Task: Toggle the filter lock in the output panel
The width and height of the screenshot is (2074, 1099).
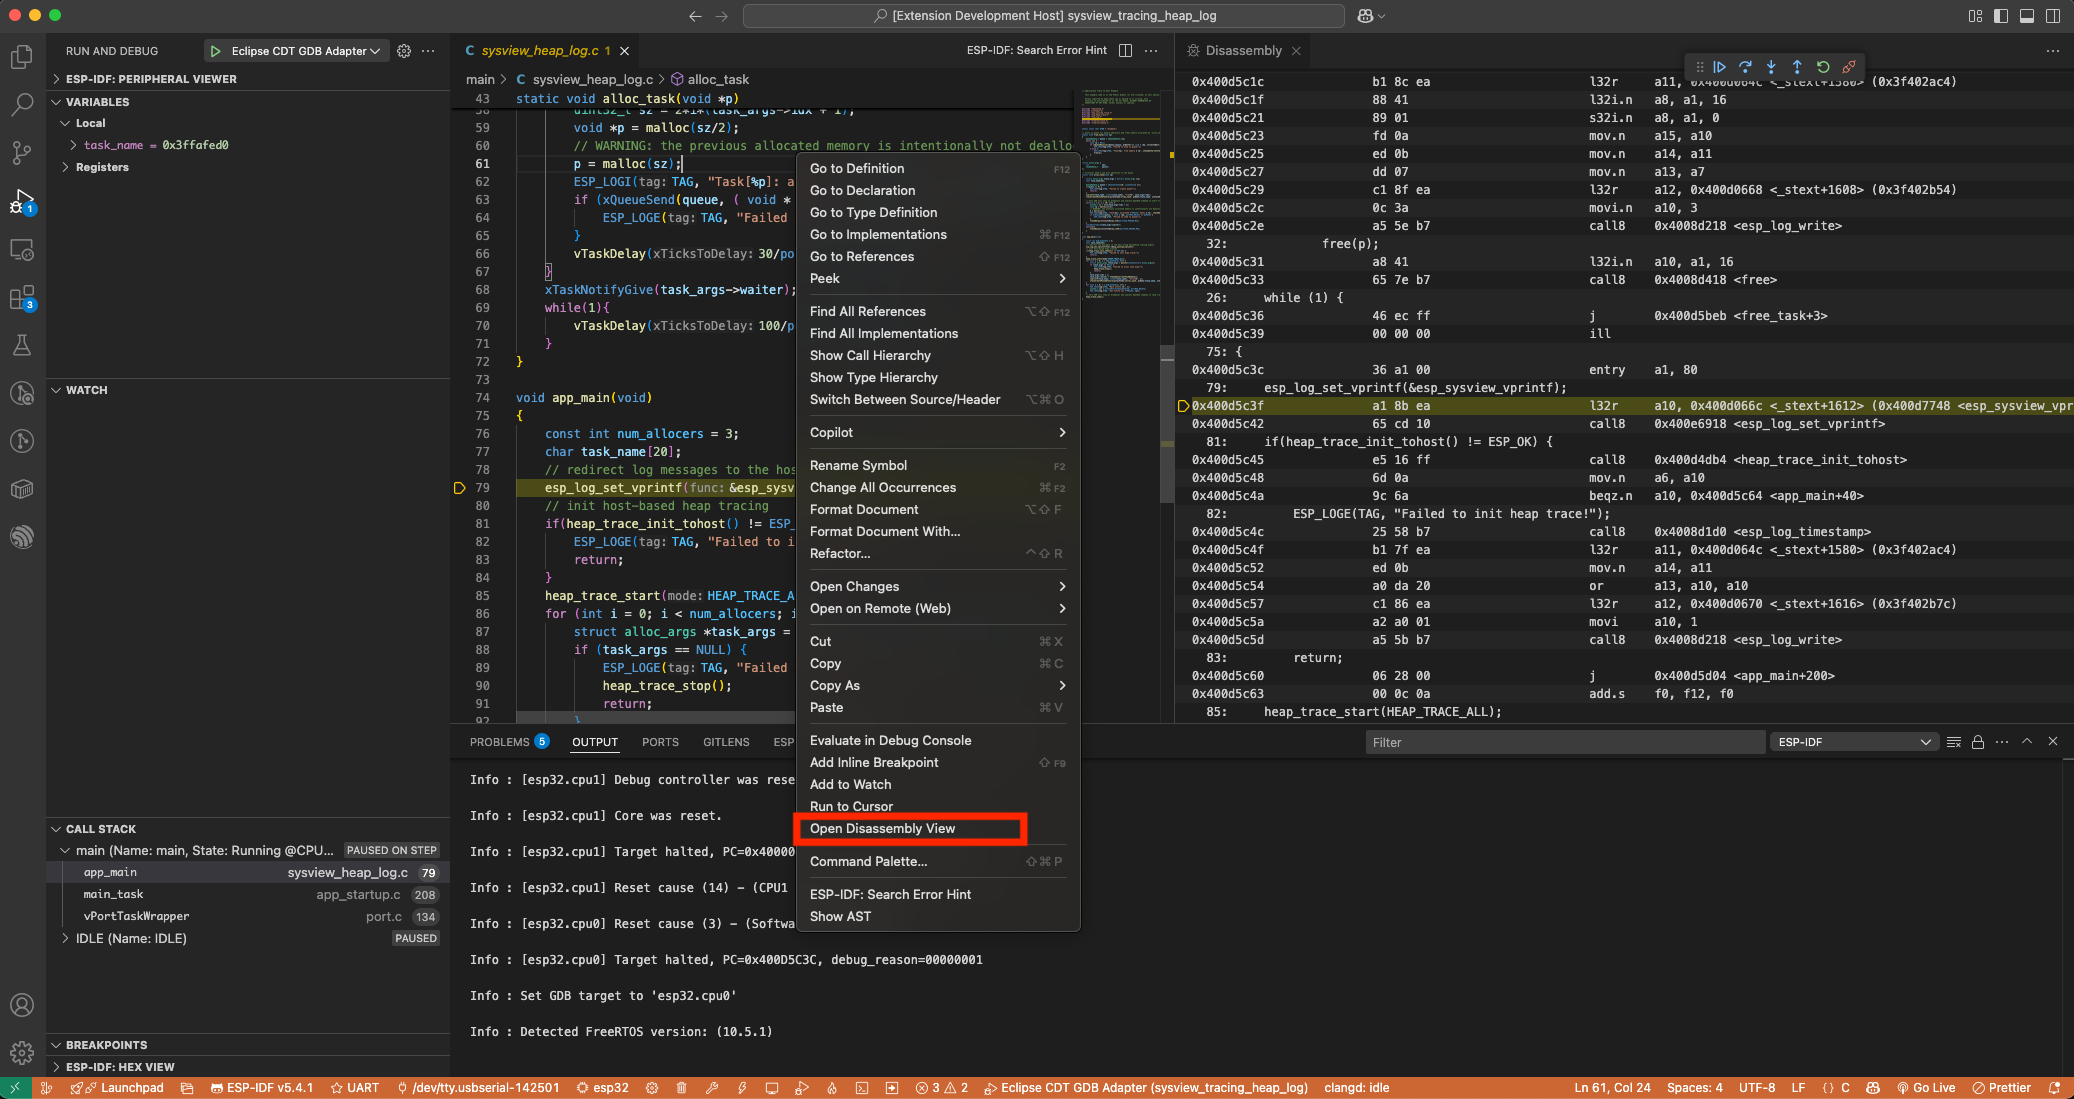Action: click(1978, 742)
